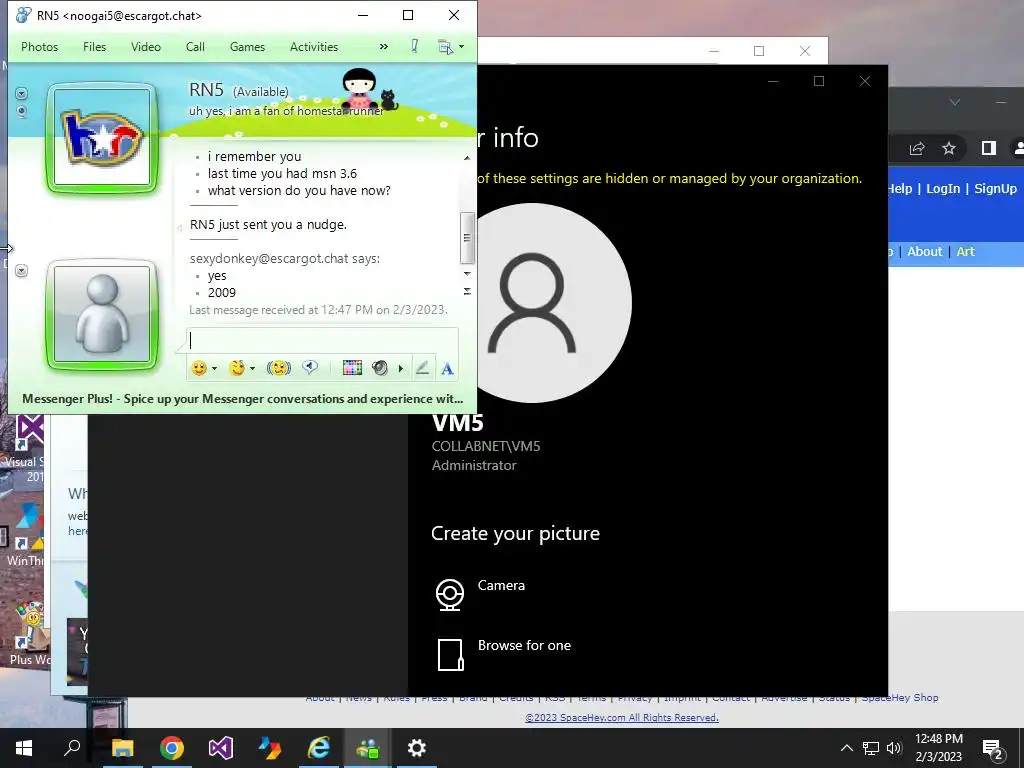Open Art link in SpaceHey navigation
This screenshot has height=768, width=1024.
pyautogui.click(x=965, y=251)
